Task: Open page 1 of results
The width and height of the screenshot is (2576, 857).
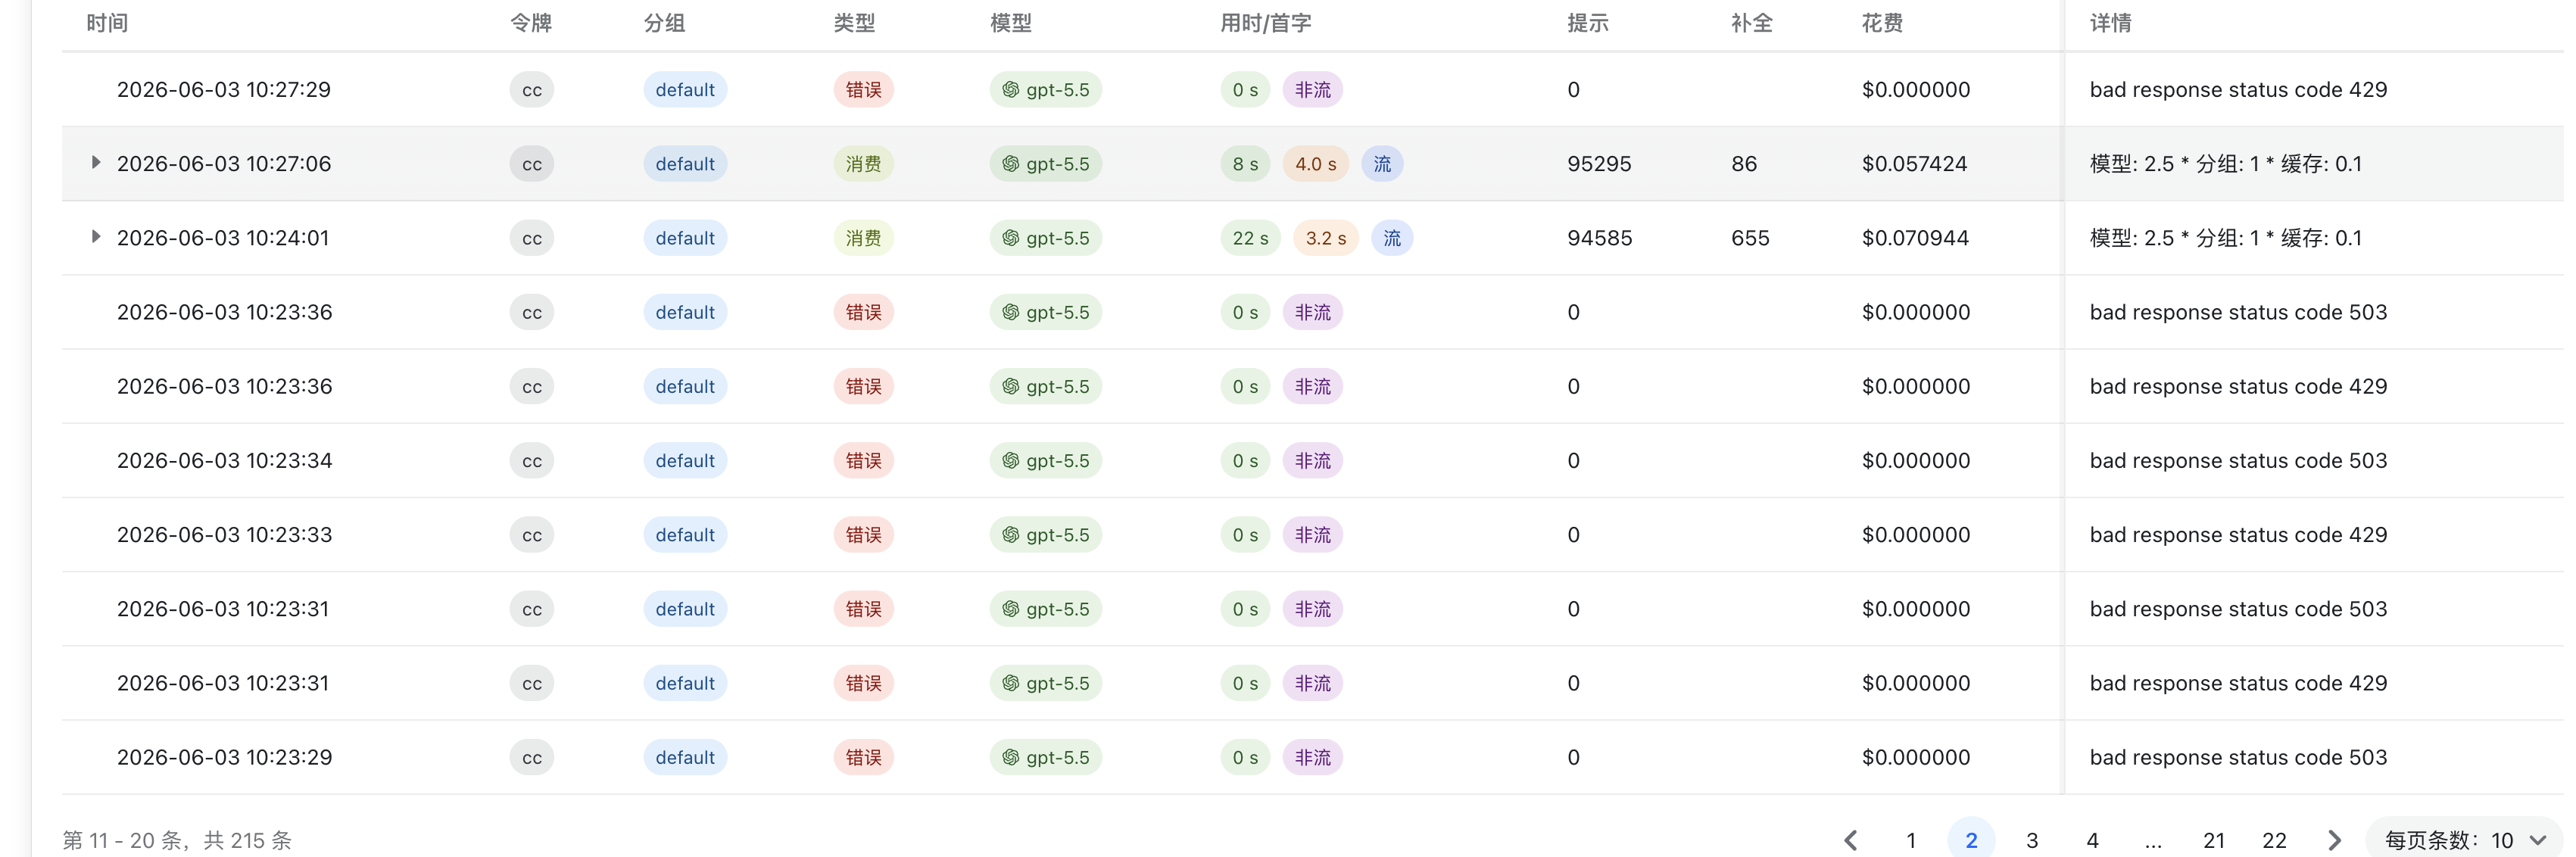Action: 1911,840
